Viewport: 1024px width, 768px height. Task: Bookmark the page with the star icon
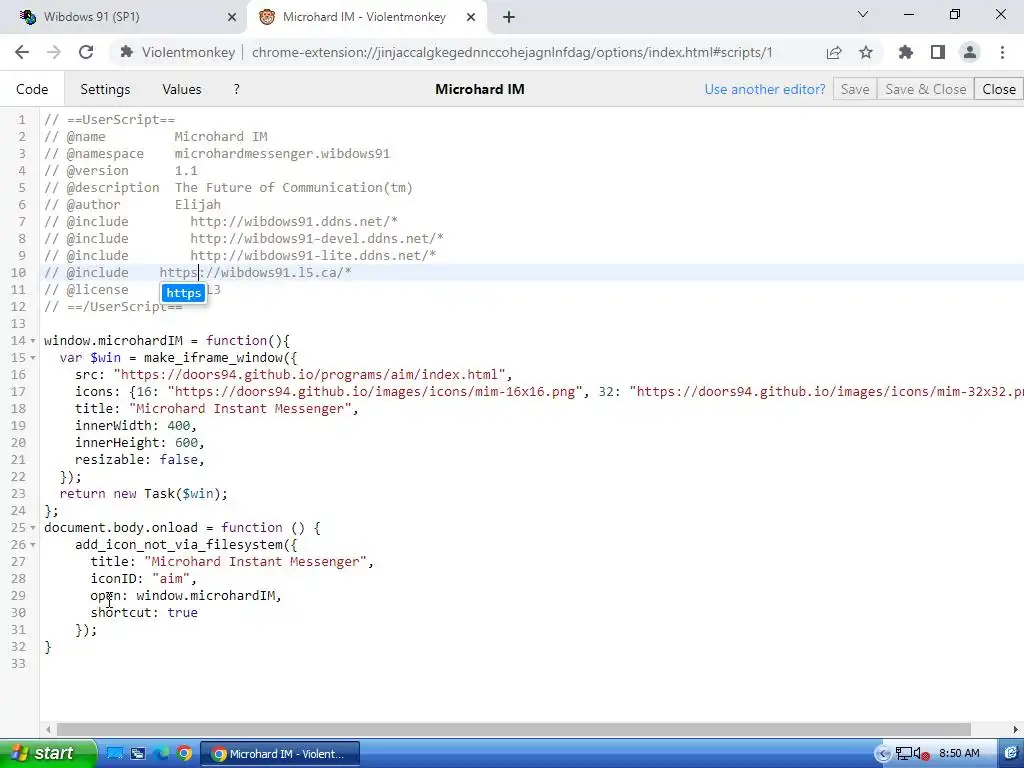tap(866, 52)
